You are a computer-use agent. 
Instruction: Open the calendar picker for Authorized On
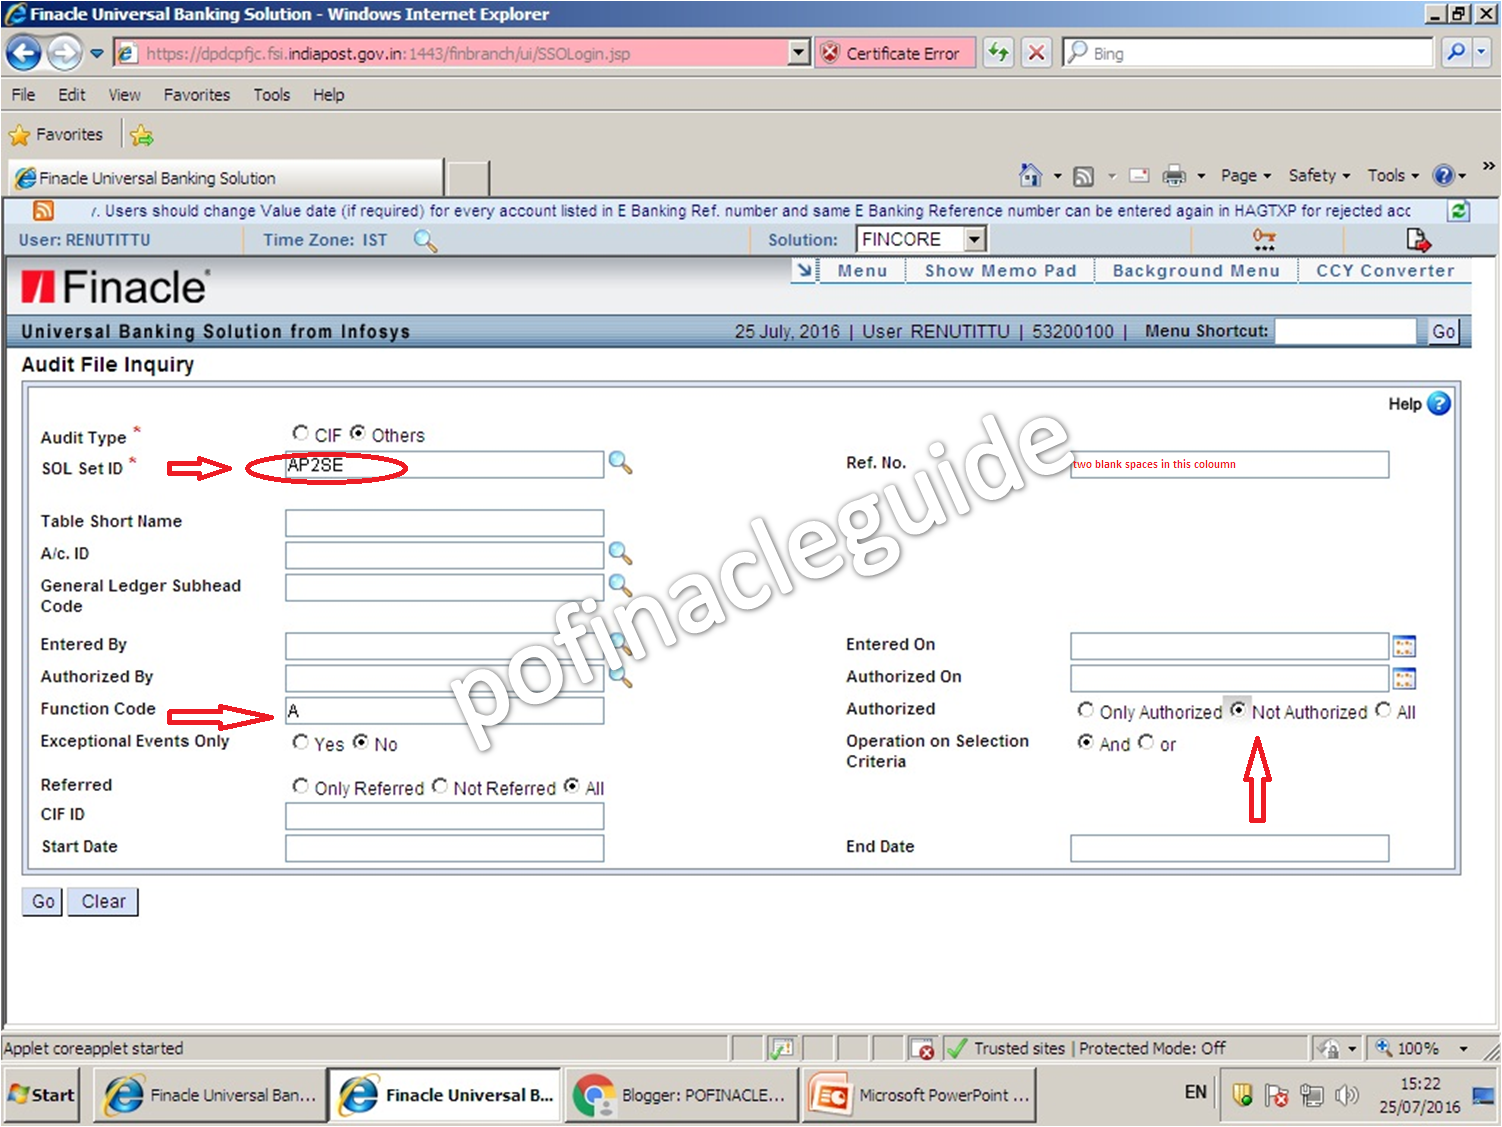(x=1404, y=678)
